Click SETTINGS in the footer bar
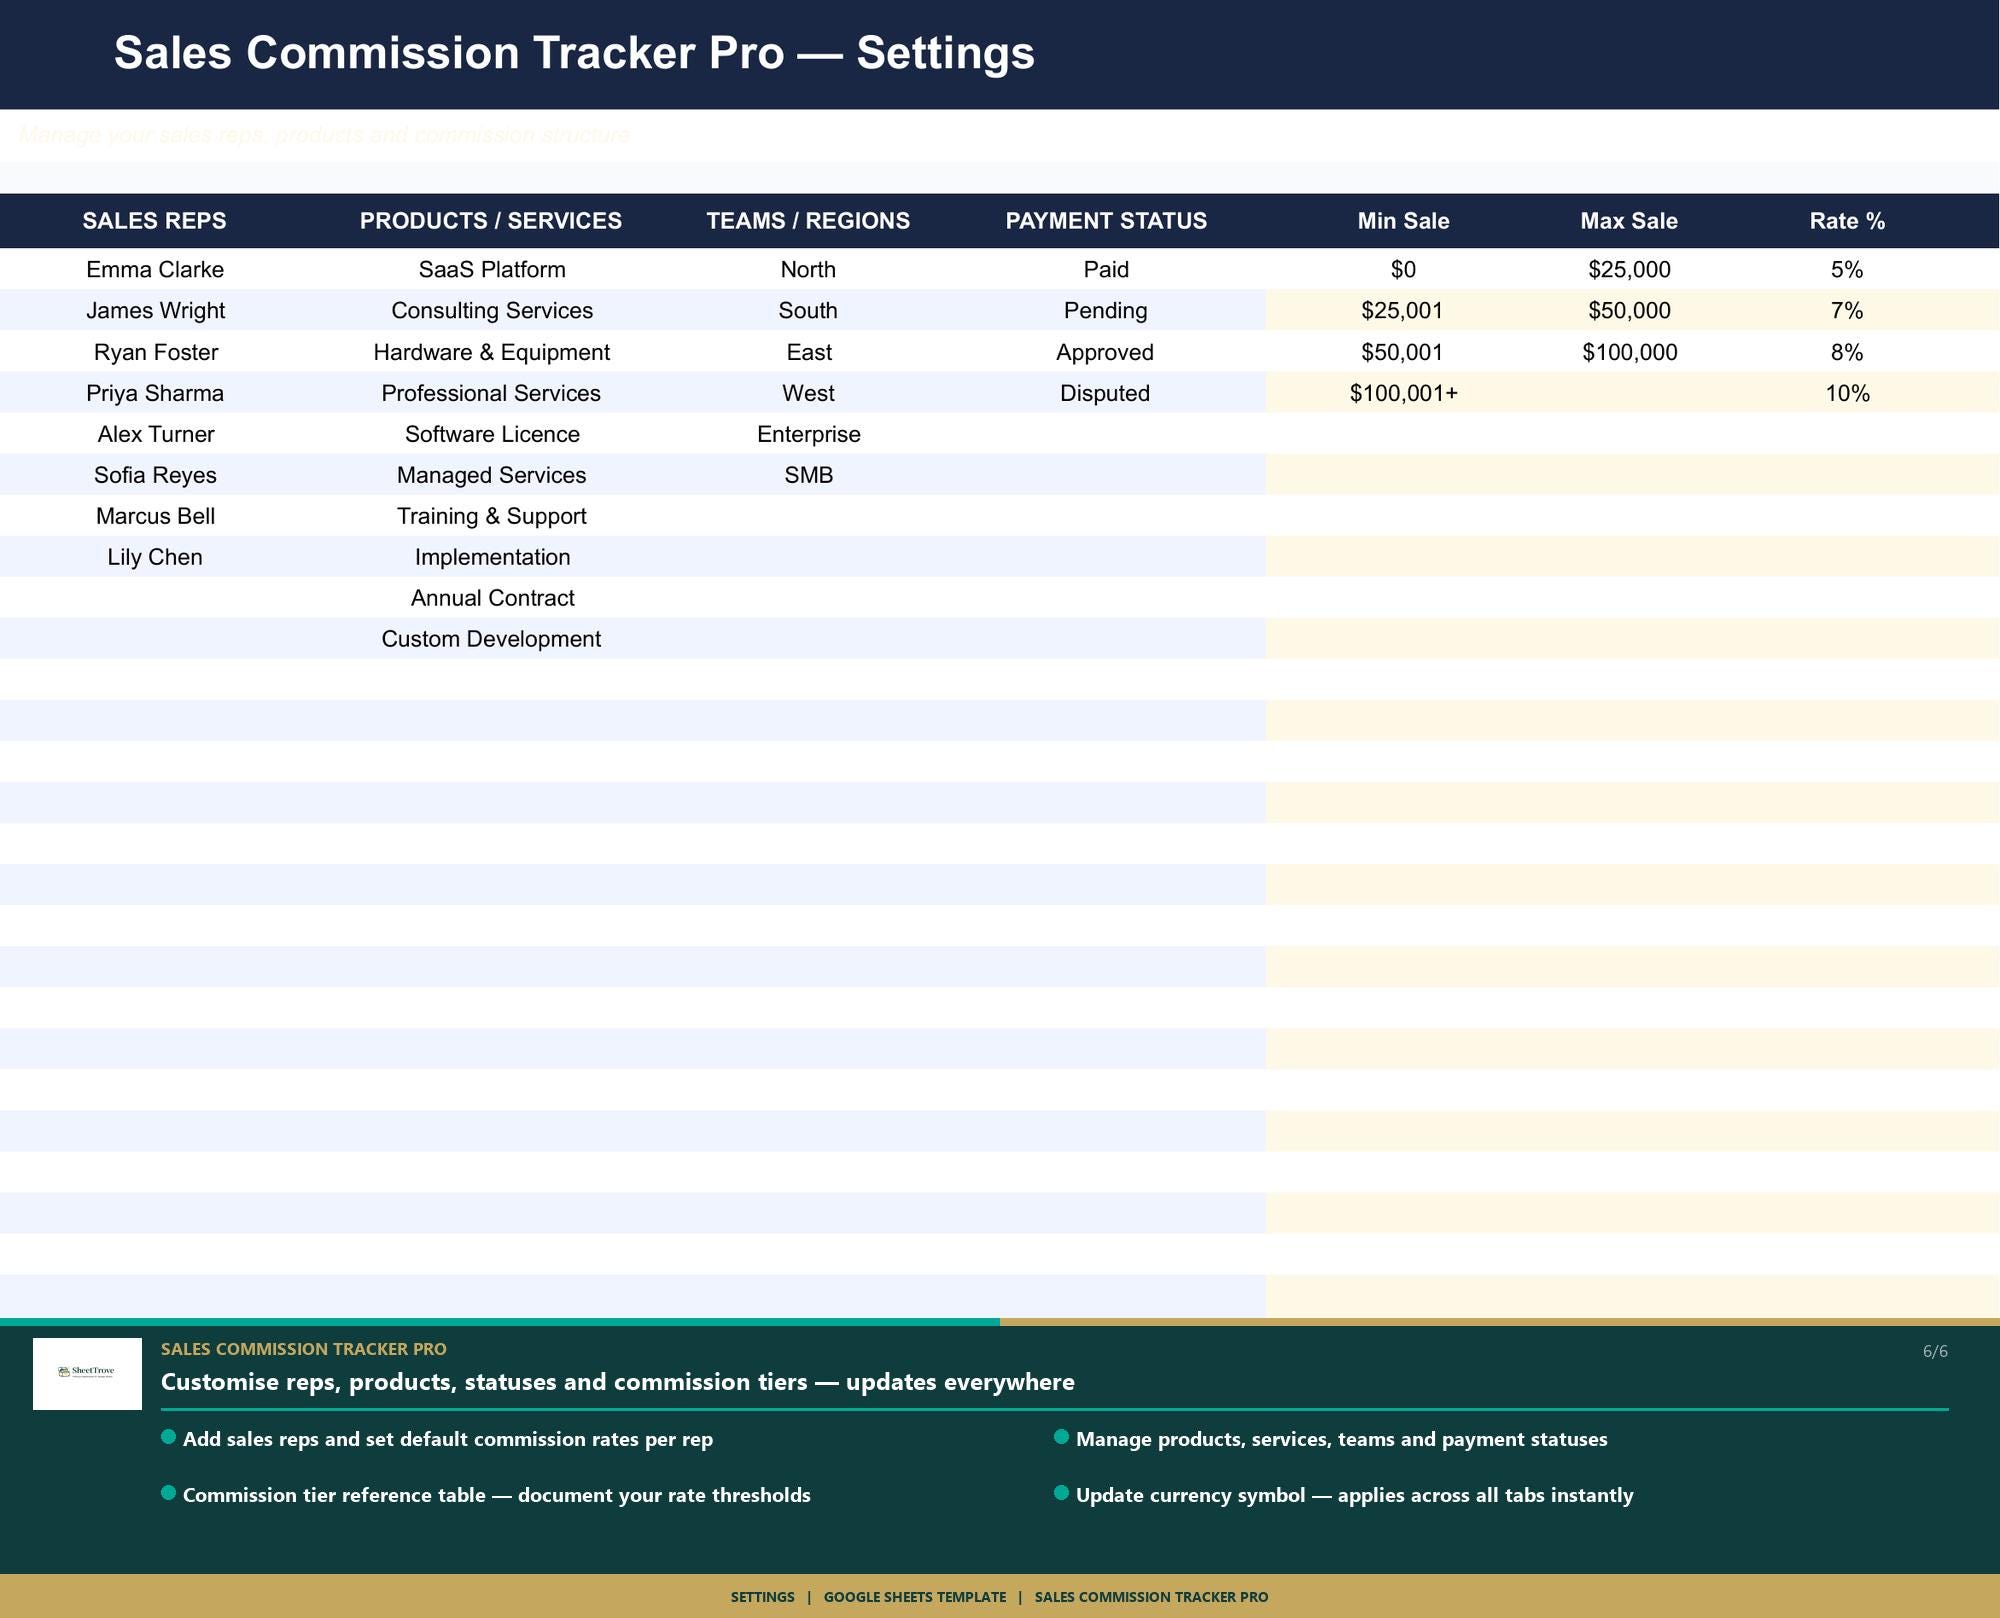This screenshot has height=1618, width=2000. click(763, 1597)
